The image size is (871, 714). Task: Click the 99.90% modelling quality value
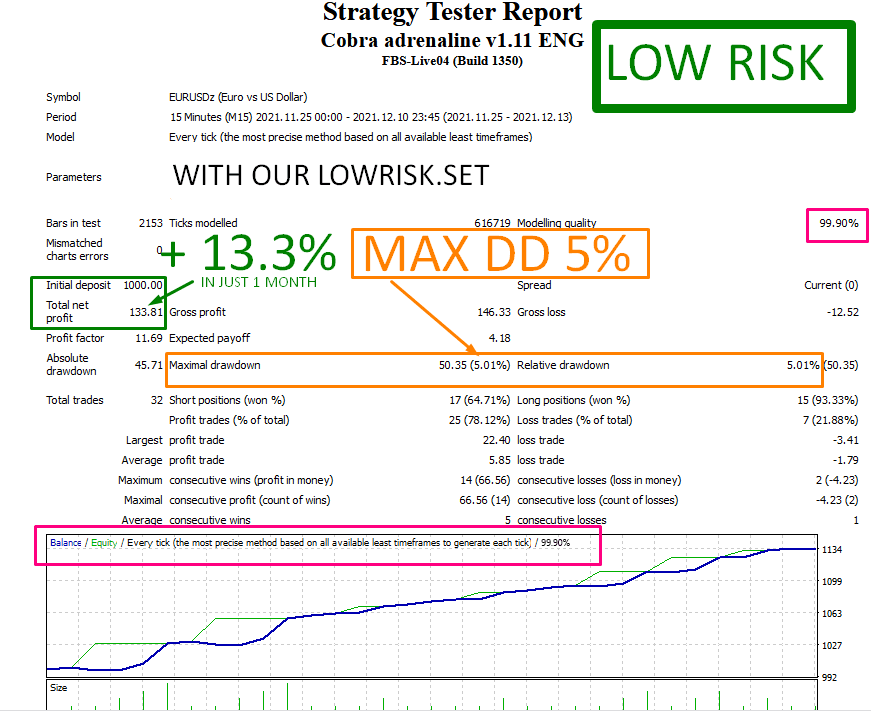(838, 224)
